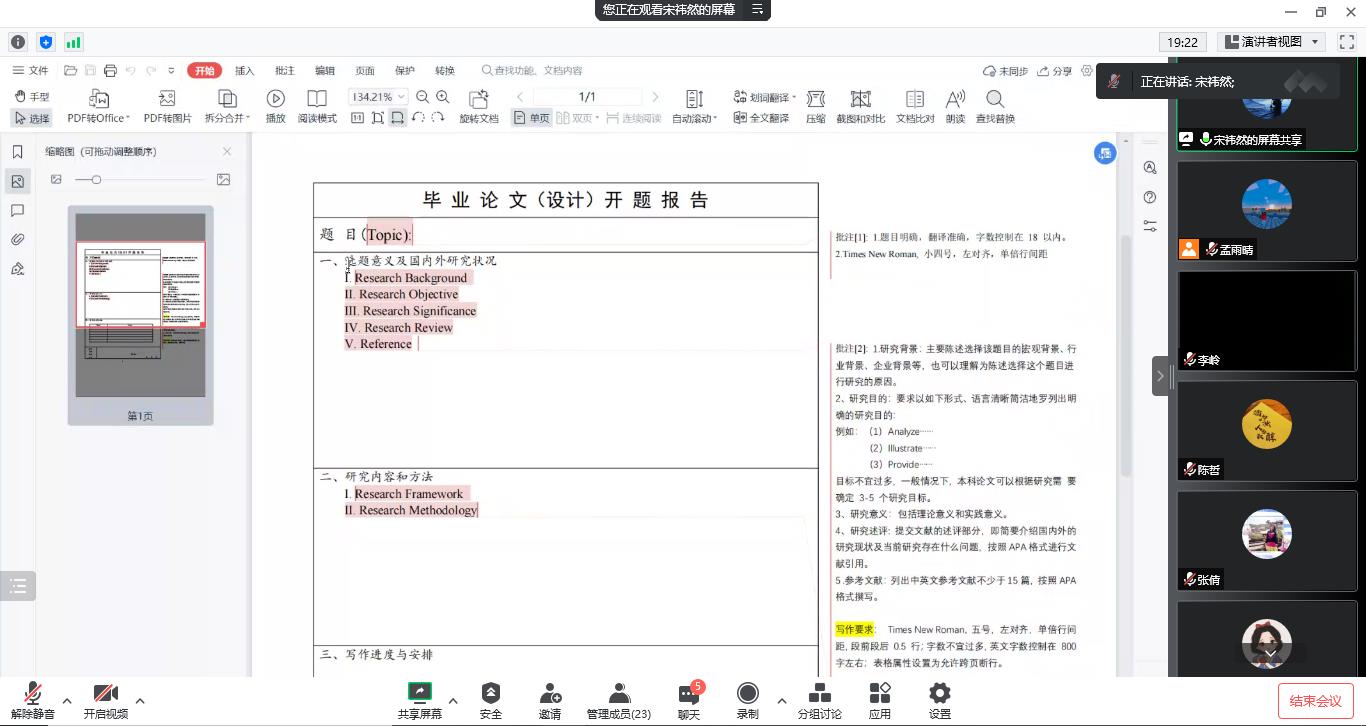
Task: Open the 聊天 chat with 5 unread
Action: [x=690, y=701]
